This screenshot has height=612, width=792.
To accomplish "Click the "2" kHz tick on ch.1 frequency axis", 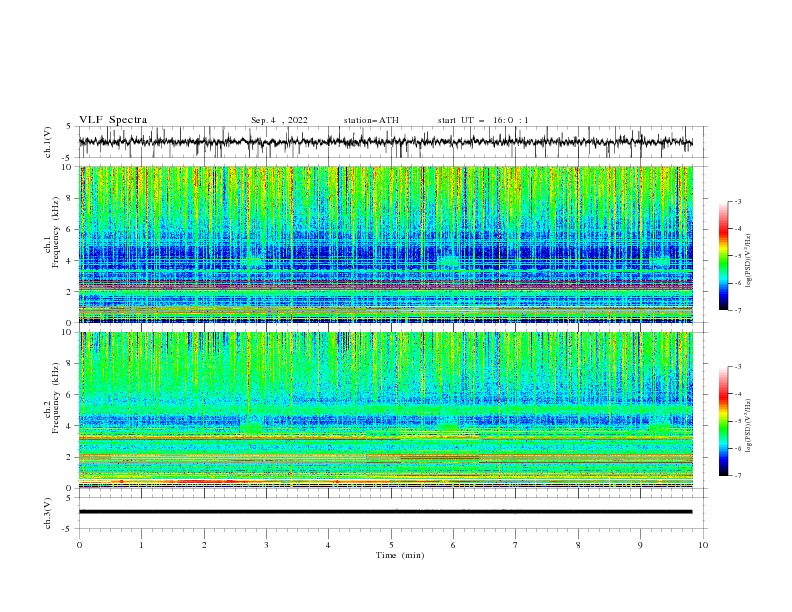I will click(69, 292).
